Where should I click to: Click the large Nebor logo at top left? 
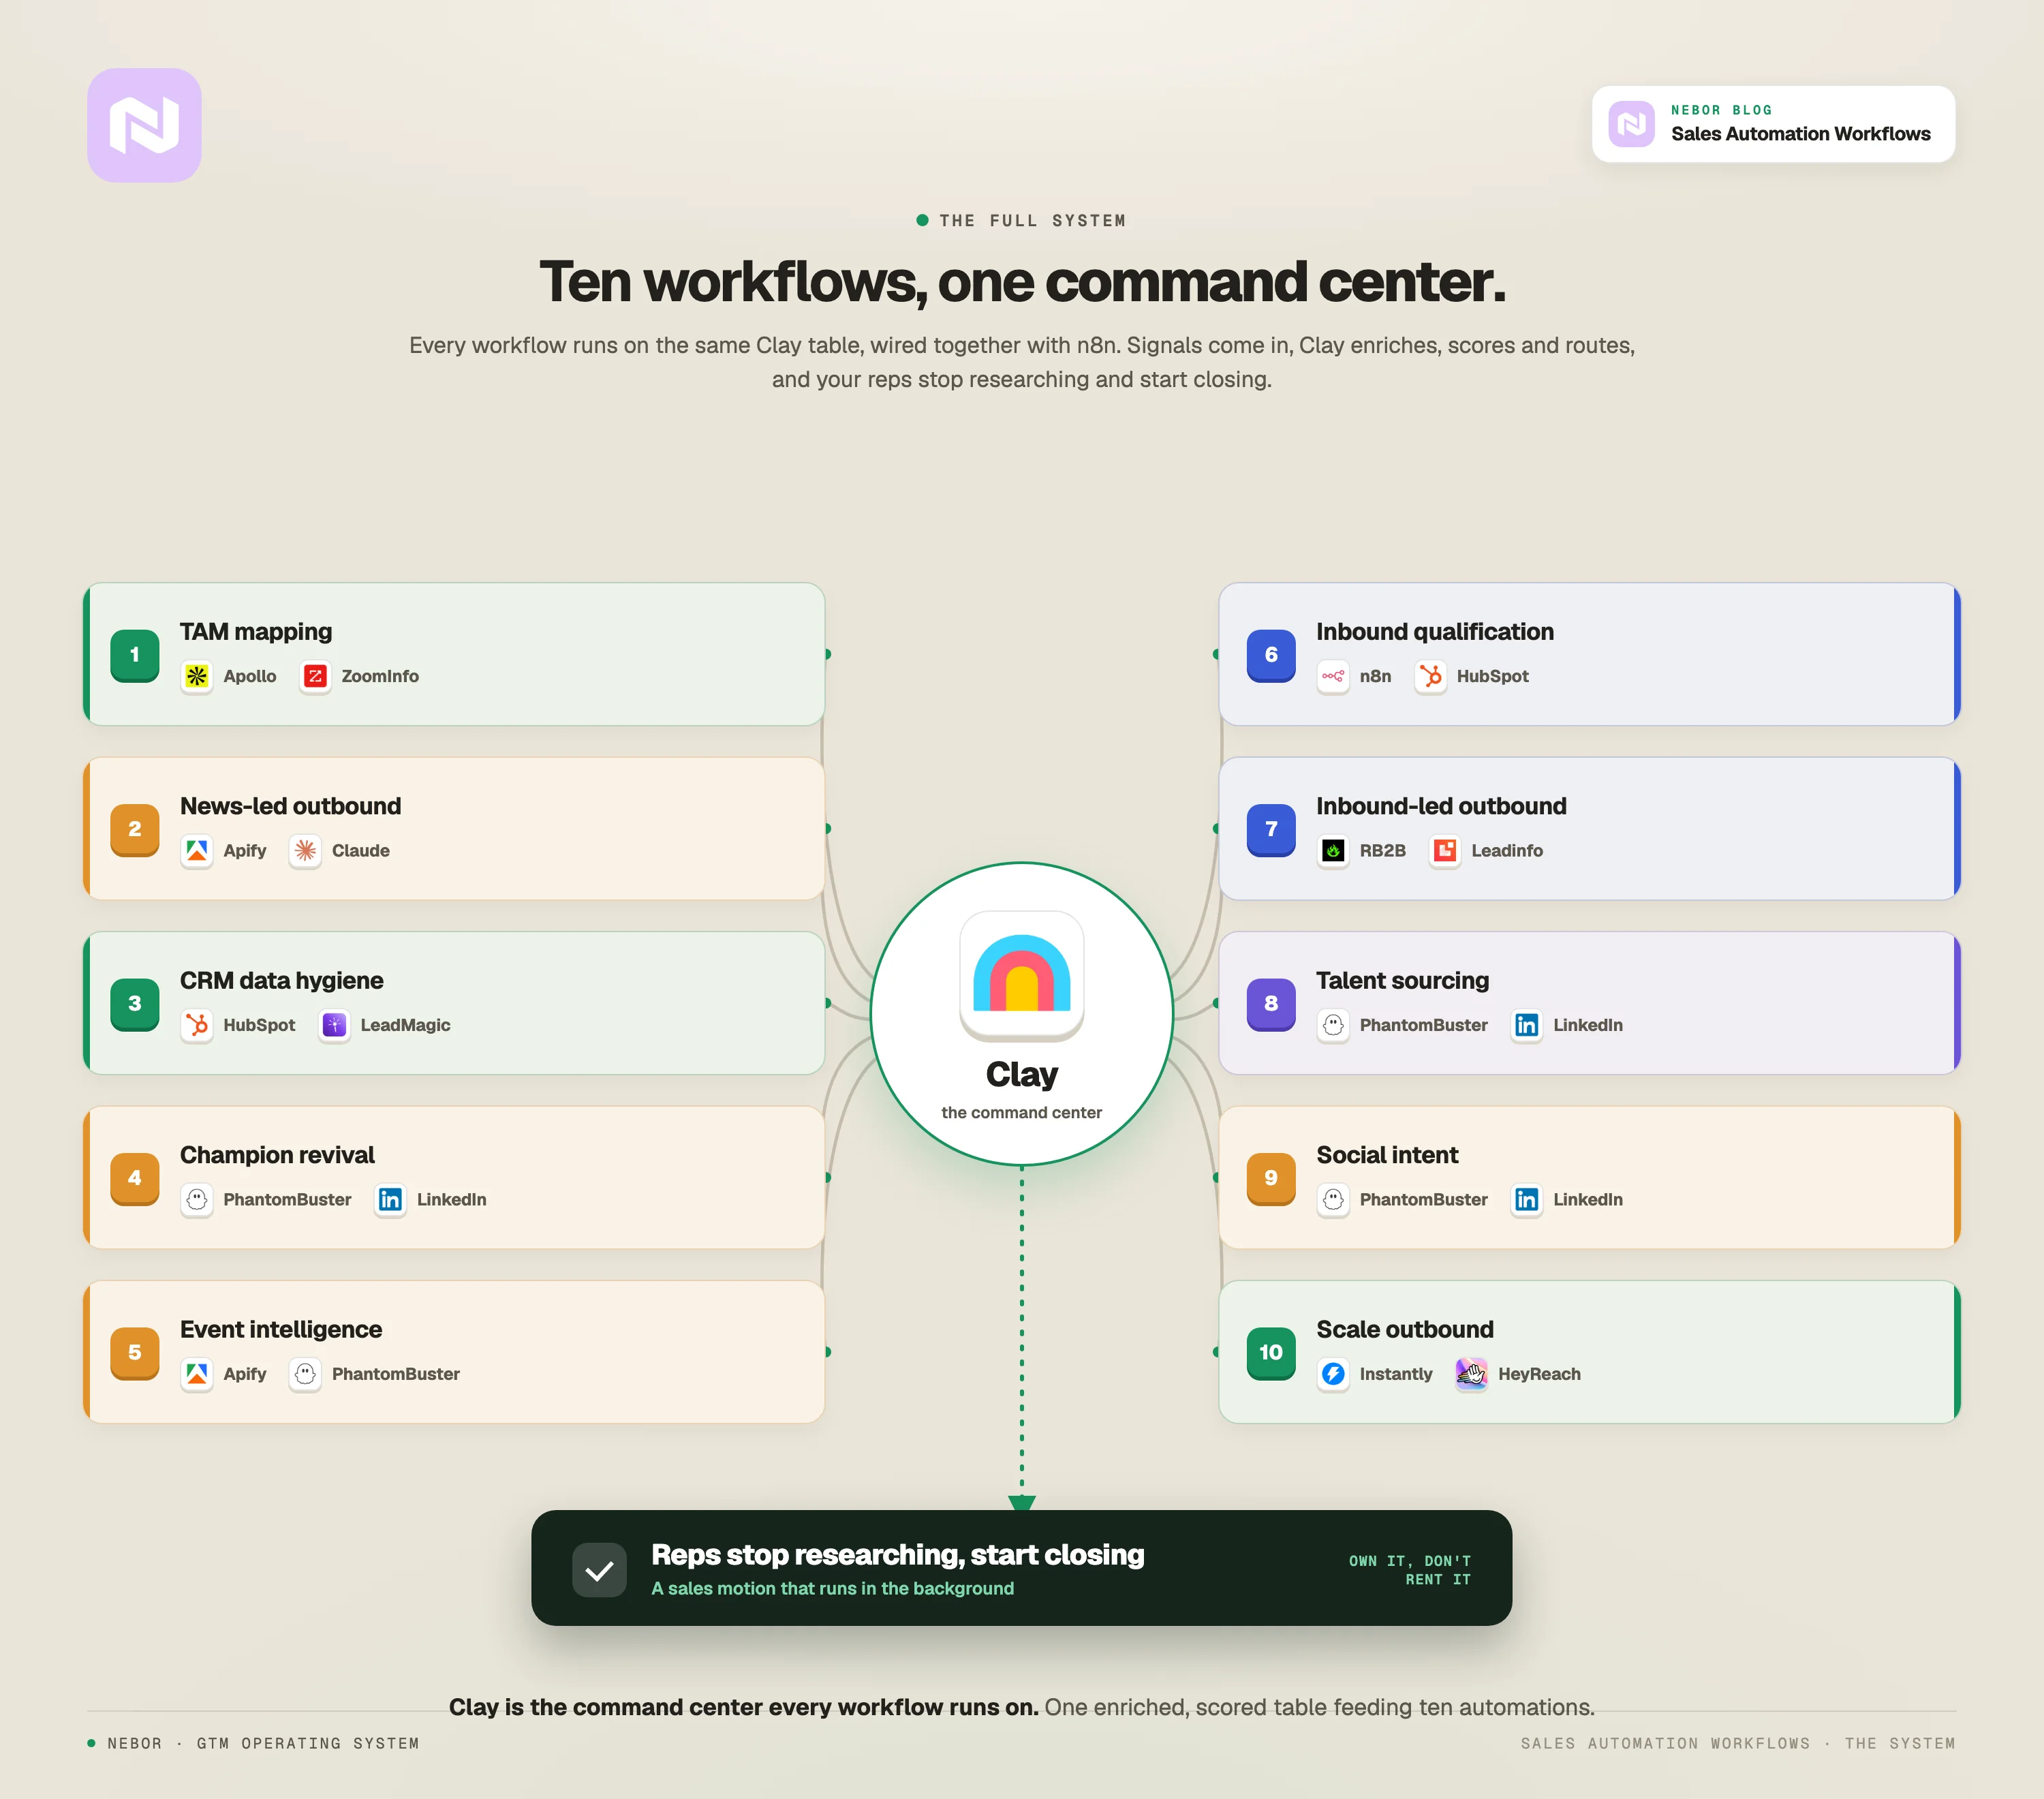point(144,125)
